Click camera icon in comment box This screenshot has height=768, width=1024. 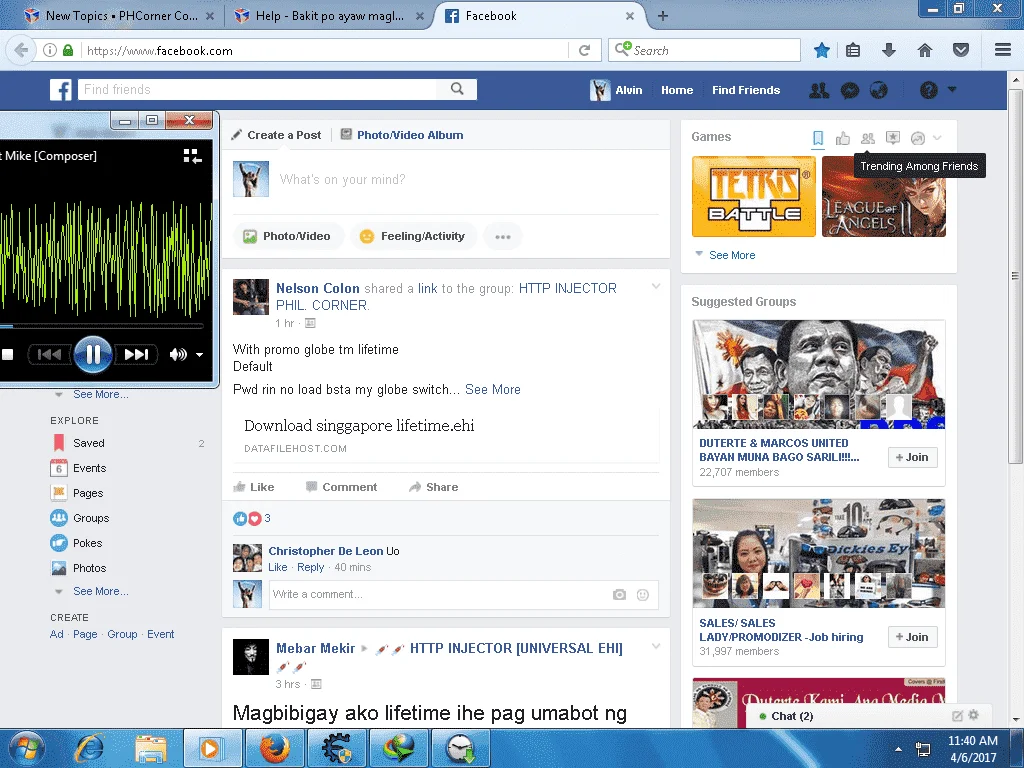619,594
